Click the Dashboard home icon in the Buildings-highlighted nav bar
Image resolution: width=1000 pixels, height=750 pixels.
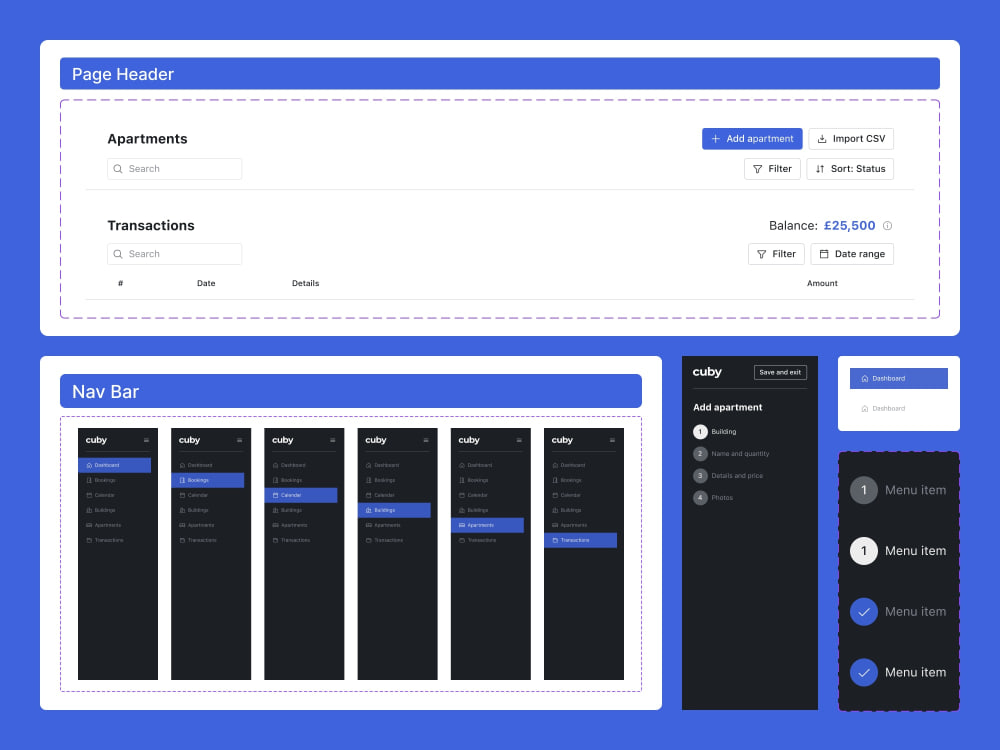point(369,465)
